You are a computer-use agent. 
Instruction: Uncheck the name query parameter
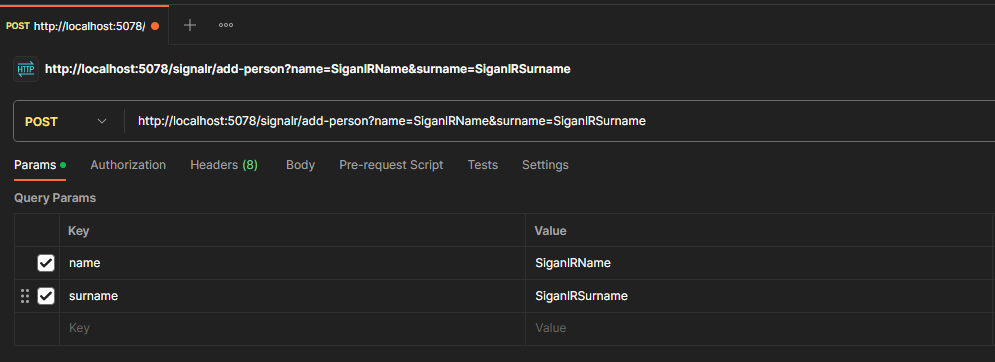(46, 263)
